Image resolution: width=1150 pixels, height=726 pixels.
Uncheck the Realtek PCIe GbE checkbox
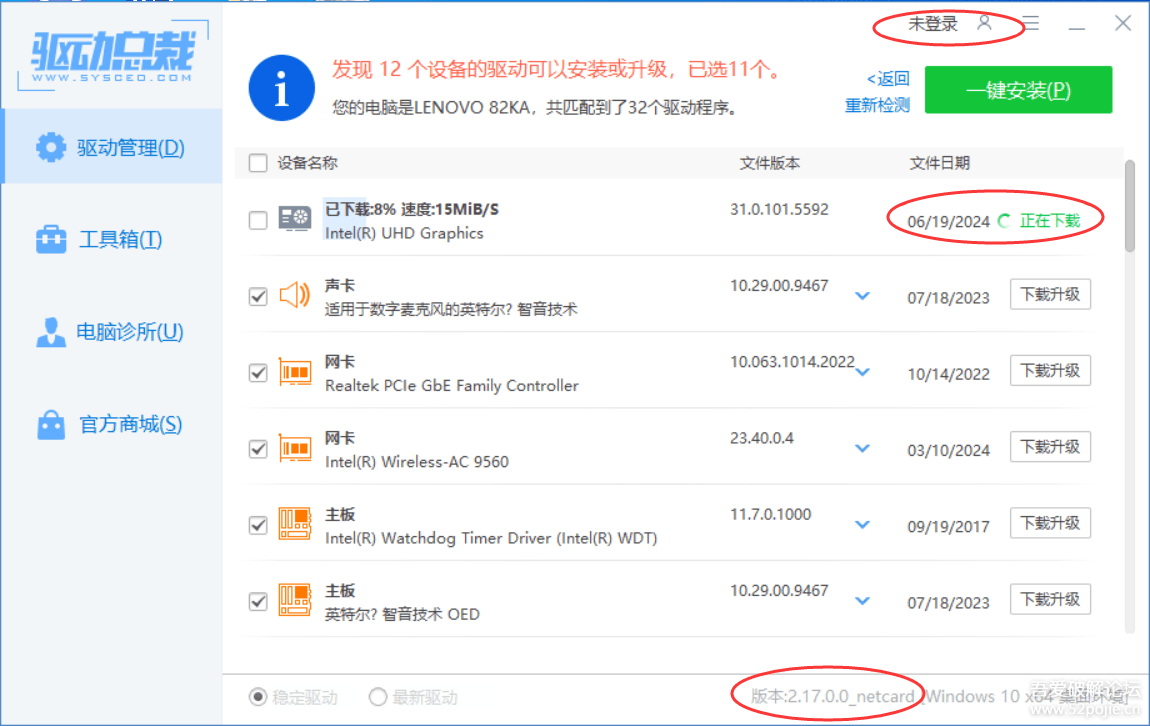pos(258,373)
